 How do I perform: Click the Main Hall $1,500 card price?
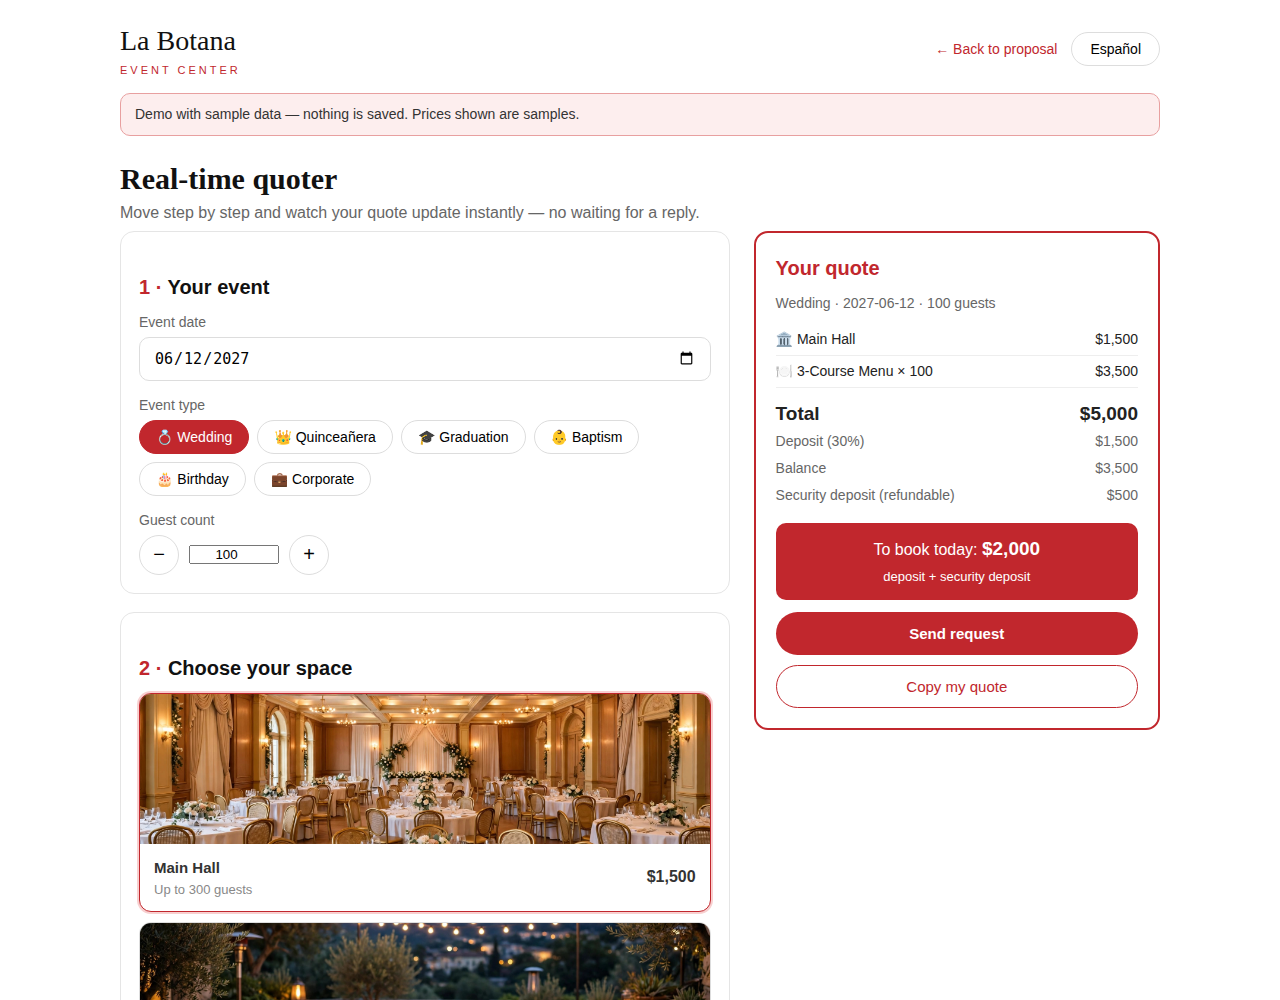point(671,877)
